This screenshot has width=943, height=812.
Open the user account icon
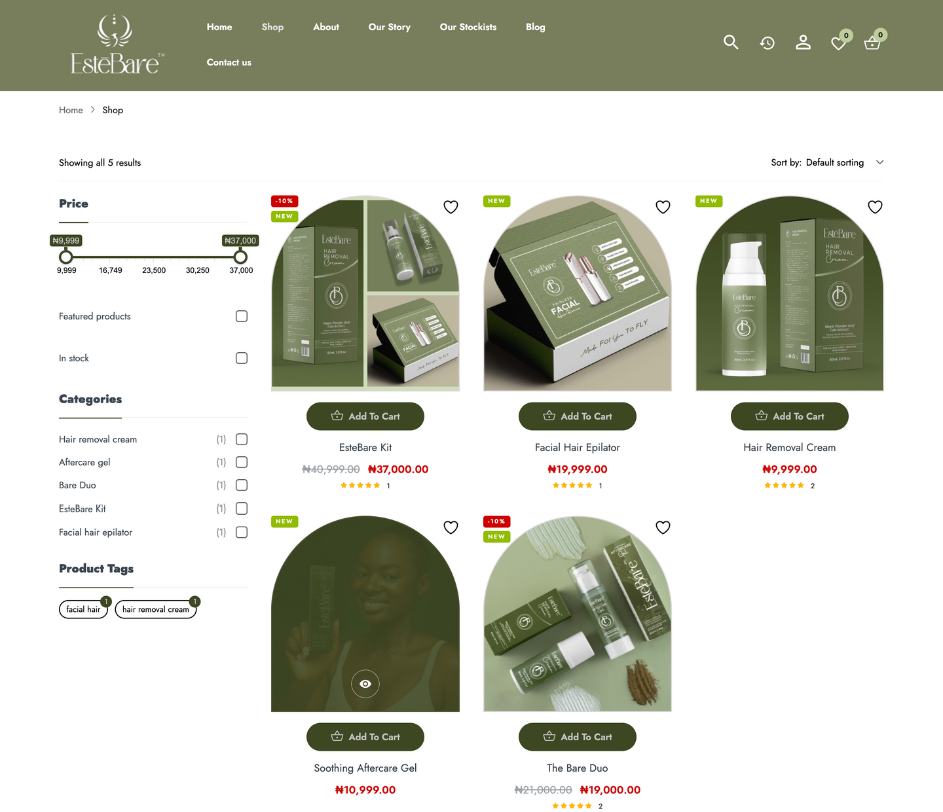click(x=803, y=43)
